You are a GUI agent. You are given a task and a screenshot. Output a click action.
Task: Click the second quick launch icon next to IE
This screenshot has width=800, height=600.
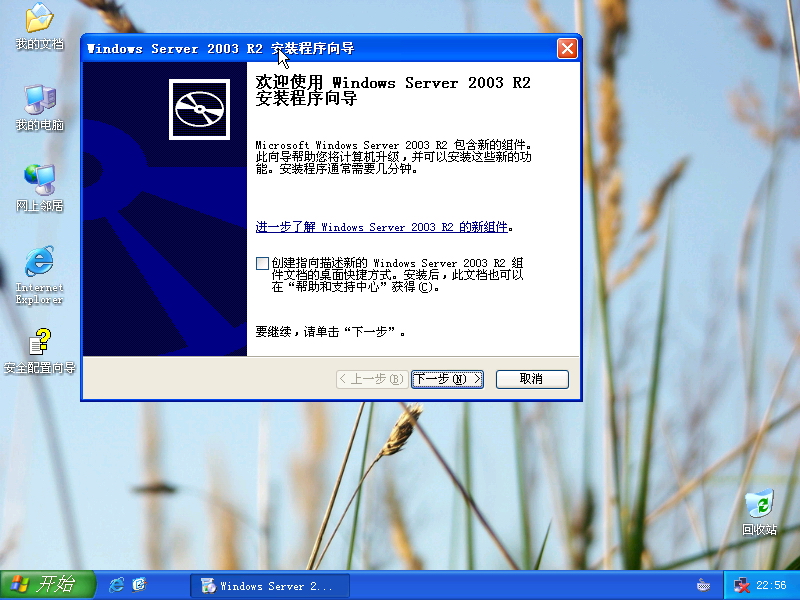pos(139,585)
